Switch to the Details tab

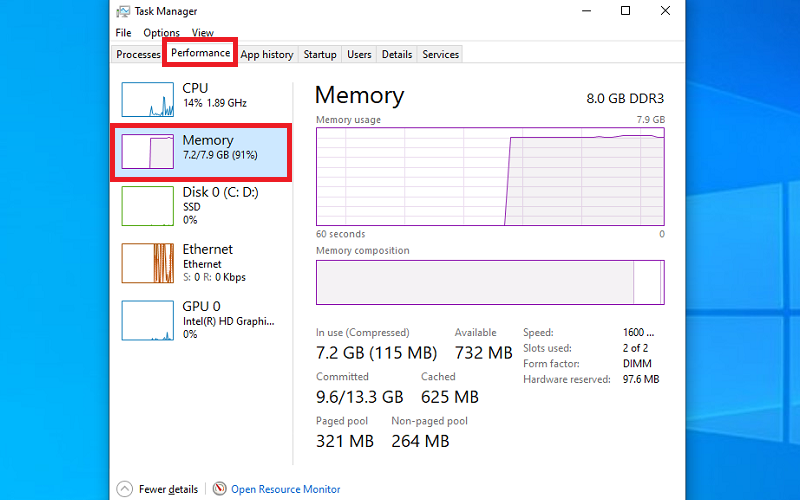397,55
